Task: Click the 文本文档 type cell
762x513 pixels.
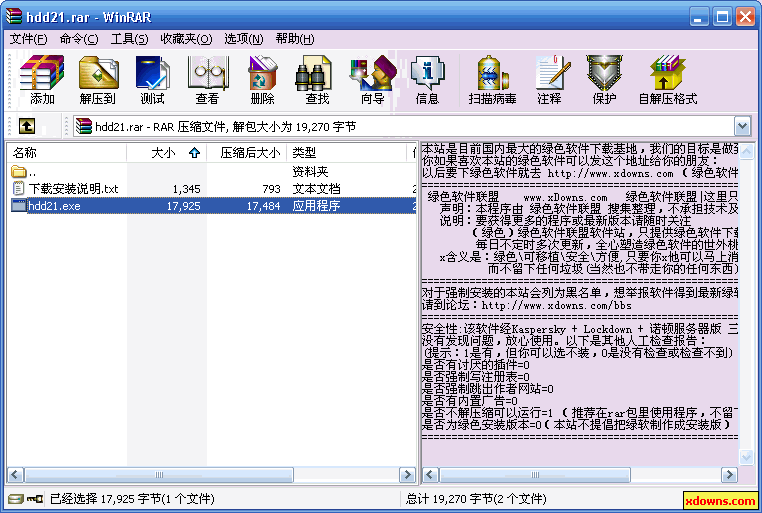Action: tap(316, 188)
